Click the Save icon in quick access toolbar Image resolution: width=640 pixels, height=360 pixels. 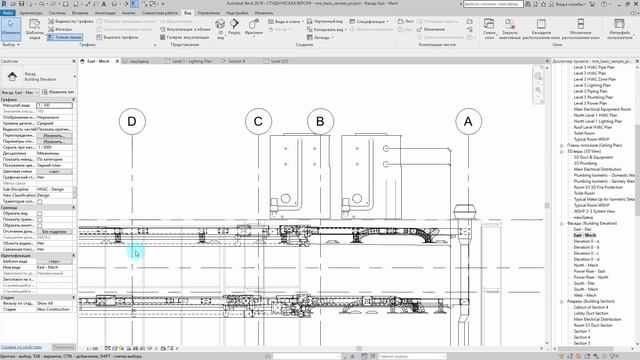point(21,4)
